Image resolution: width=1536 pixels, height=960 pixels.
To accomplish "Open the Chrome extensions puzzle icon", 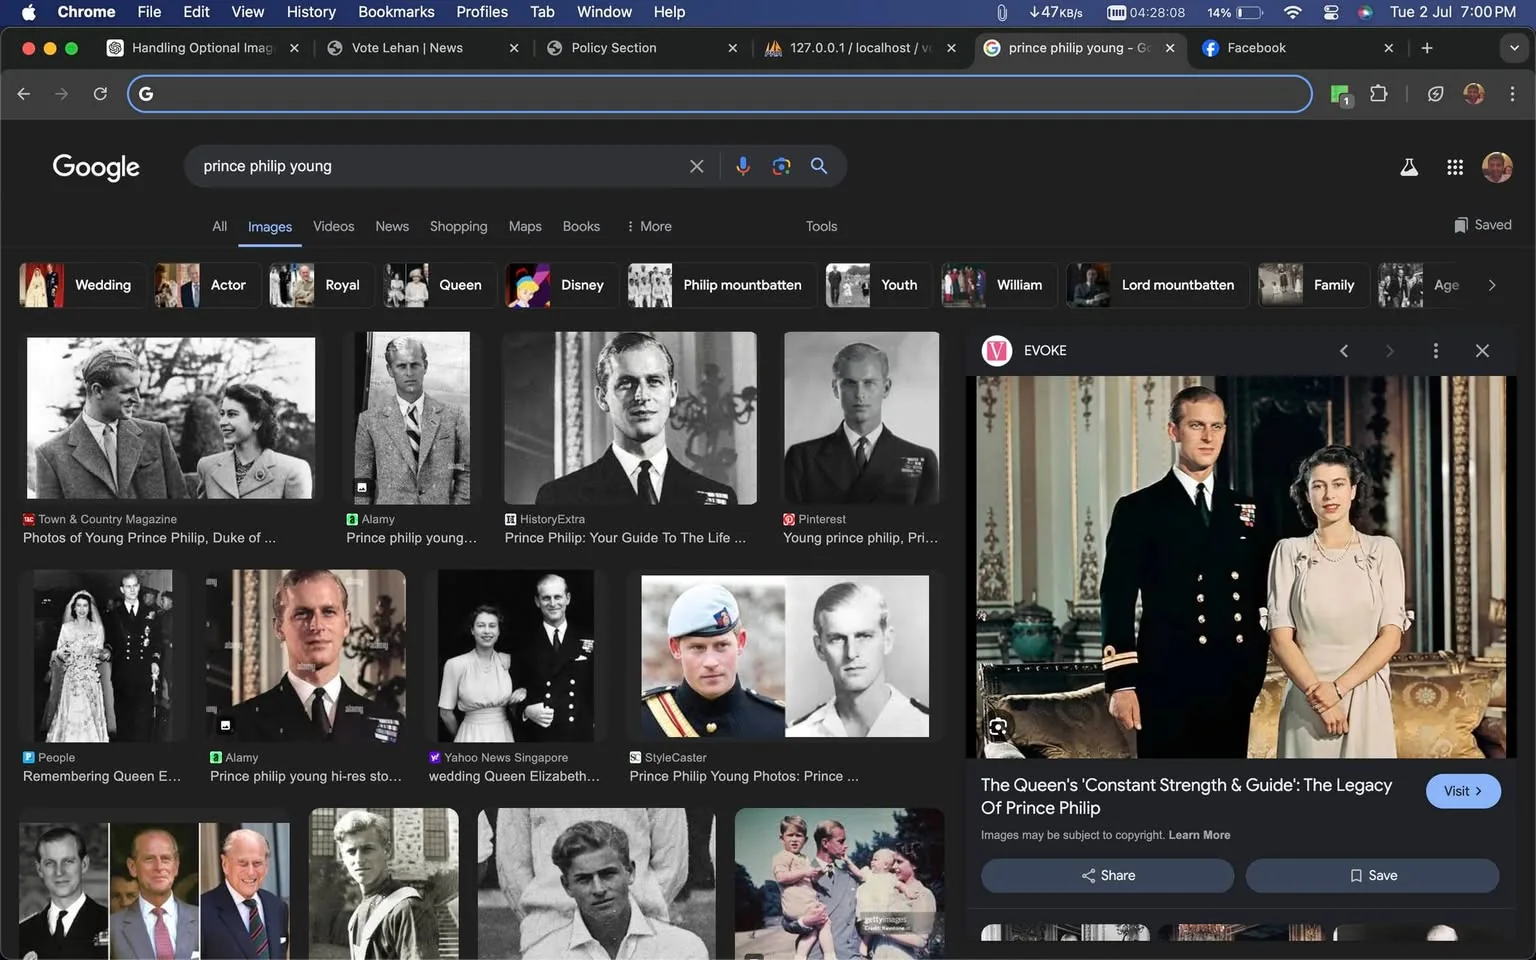I will point(1378,94).
